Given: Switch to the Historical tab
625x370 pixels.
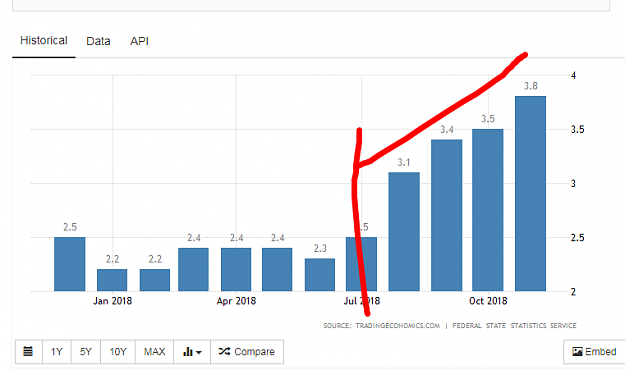Looking at the screenshot, I should (44, 41).
